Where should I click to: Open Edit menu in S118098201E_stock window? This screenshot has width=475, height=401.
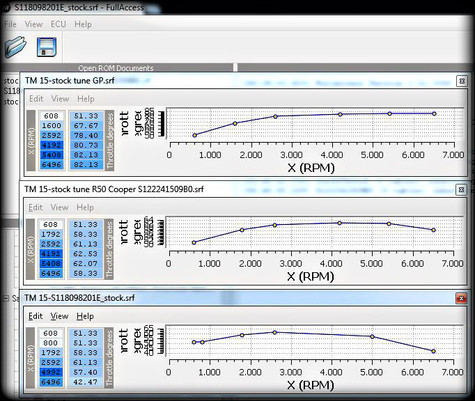[35, 316]
